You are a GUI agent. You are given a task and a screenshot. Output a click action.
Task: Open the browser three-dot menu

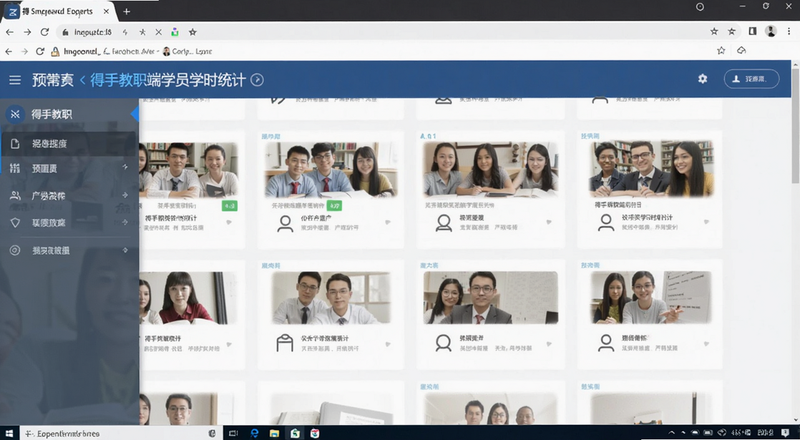tap(789, 32)
